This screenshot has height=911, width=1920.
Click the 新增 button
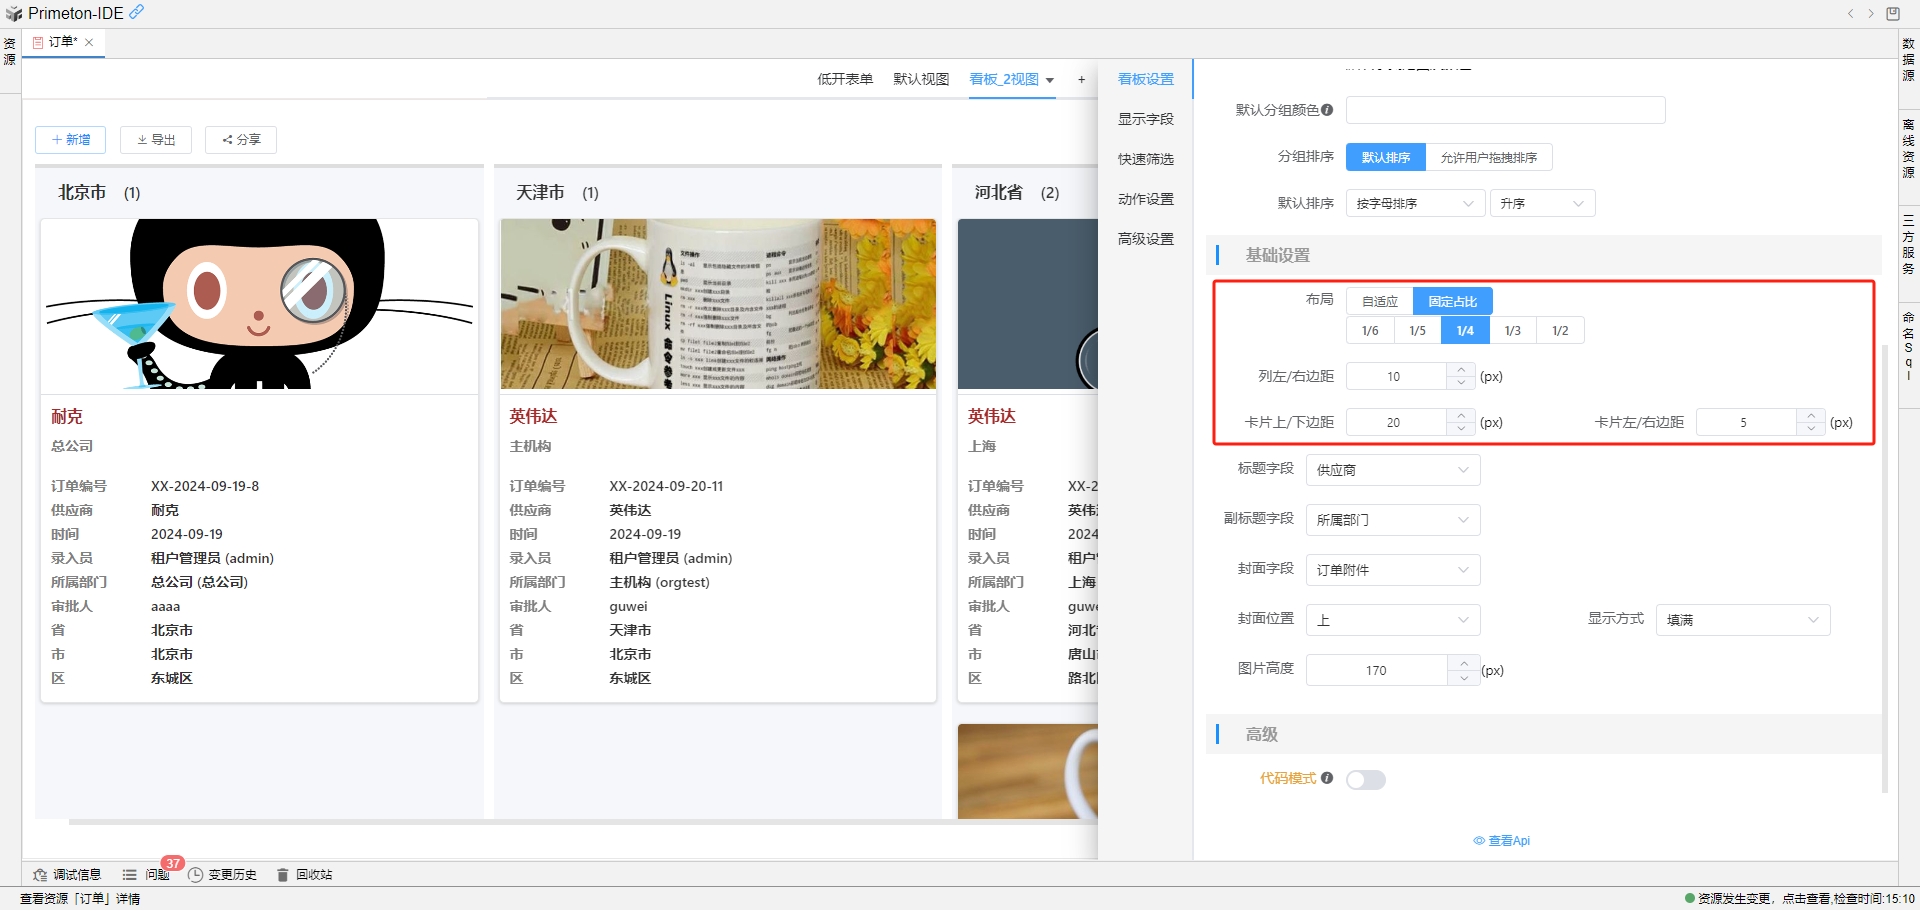[x=71, y=140]
